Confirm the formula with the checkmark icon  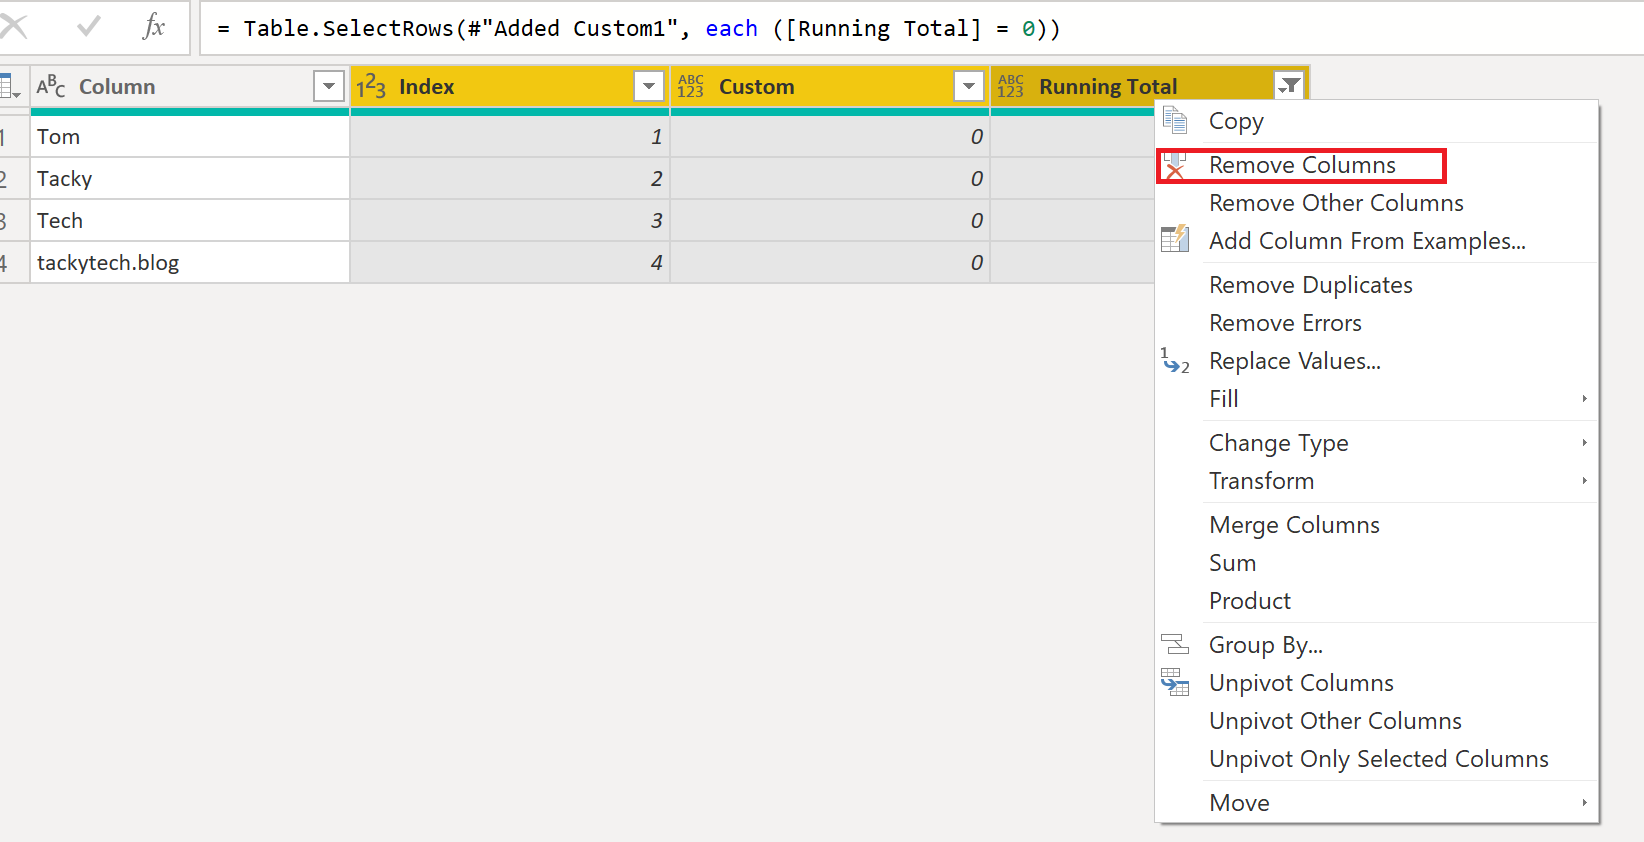tap(89, 27)
